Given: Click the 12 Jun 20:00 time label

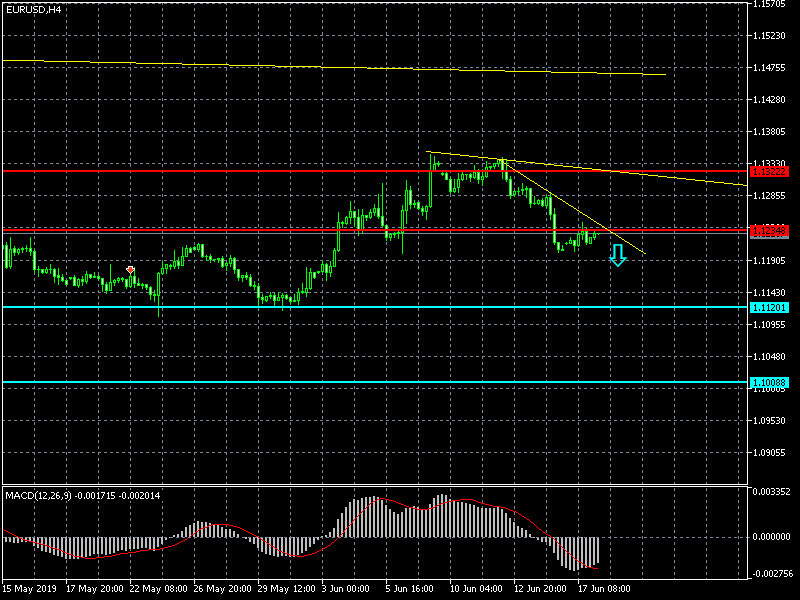Looking at the screenshot, I should 540,589.
